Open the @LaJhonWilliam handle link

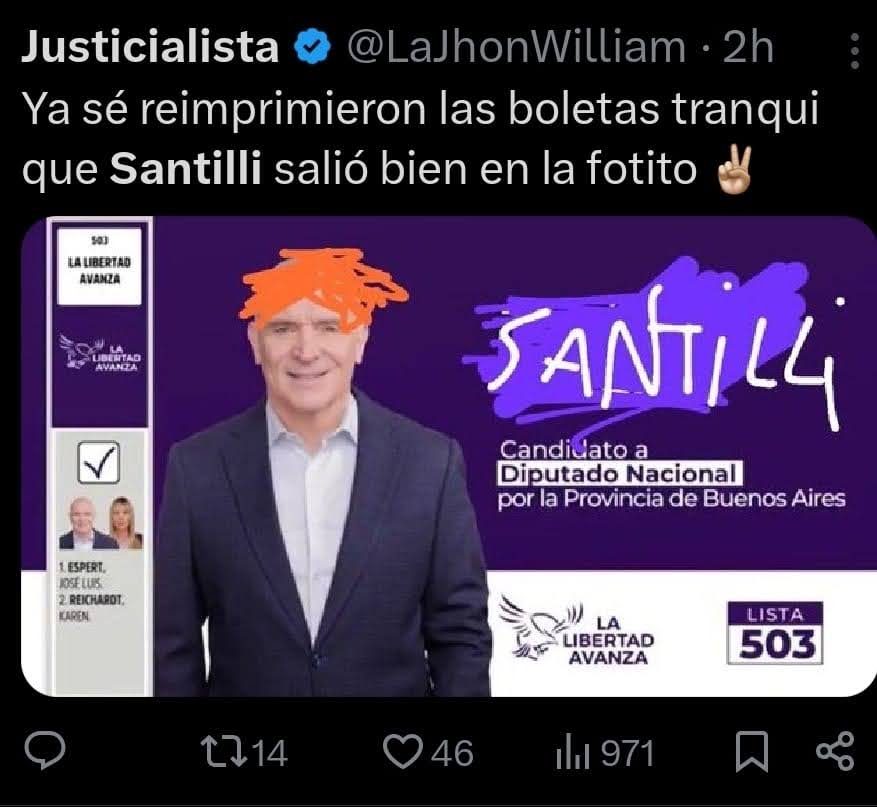click(516, 47)
